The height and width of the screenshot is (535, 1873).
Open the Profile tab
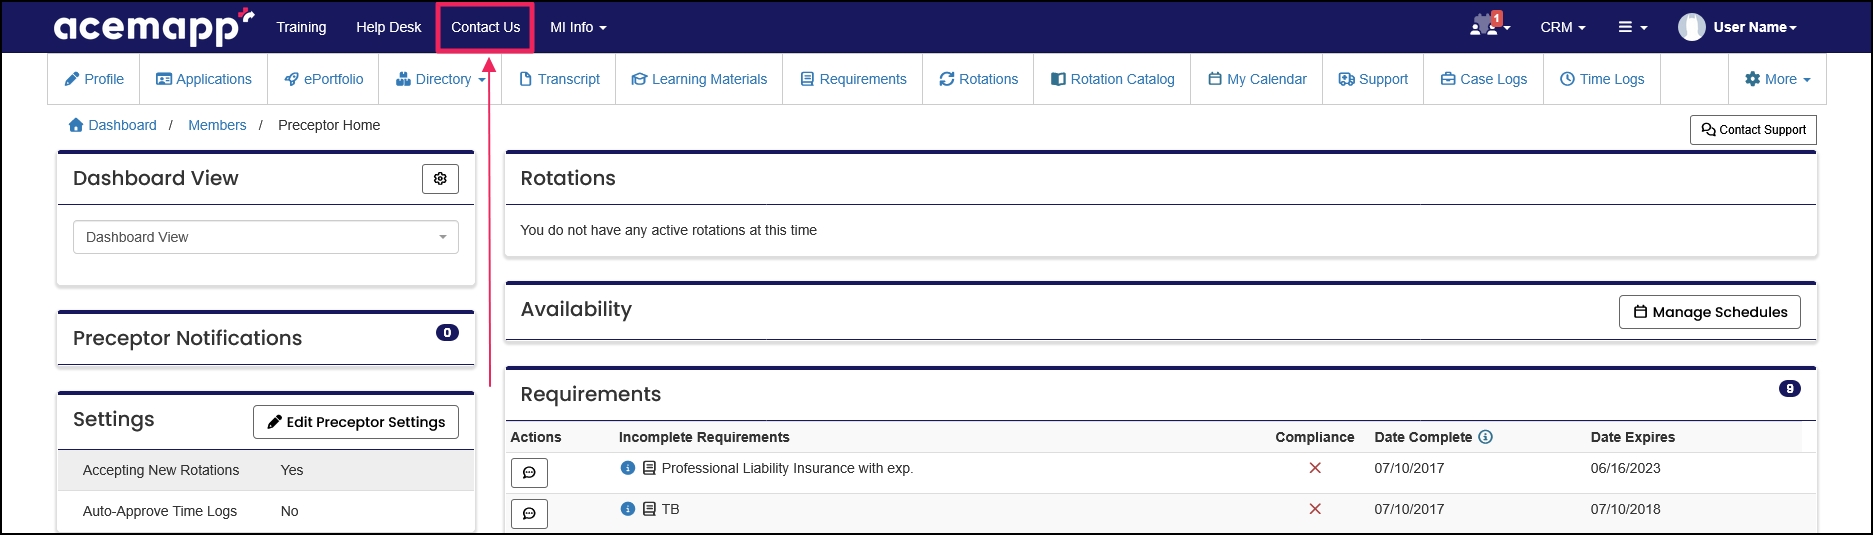coord(94,79)
